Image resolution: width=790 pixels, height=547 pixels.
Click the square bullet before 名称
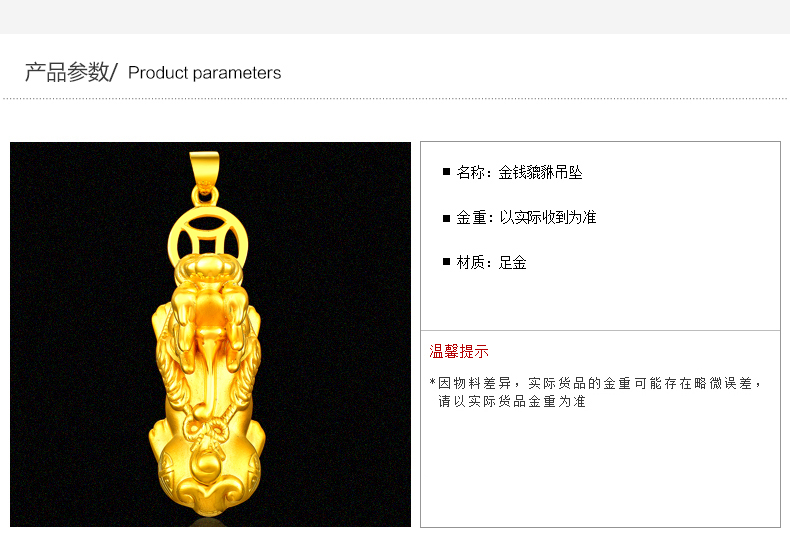pos(446,172)
